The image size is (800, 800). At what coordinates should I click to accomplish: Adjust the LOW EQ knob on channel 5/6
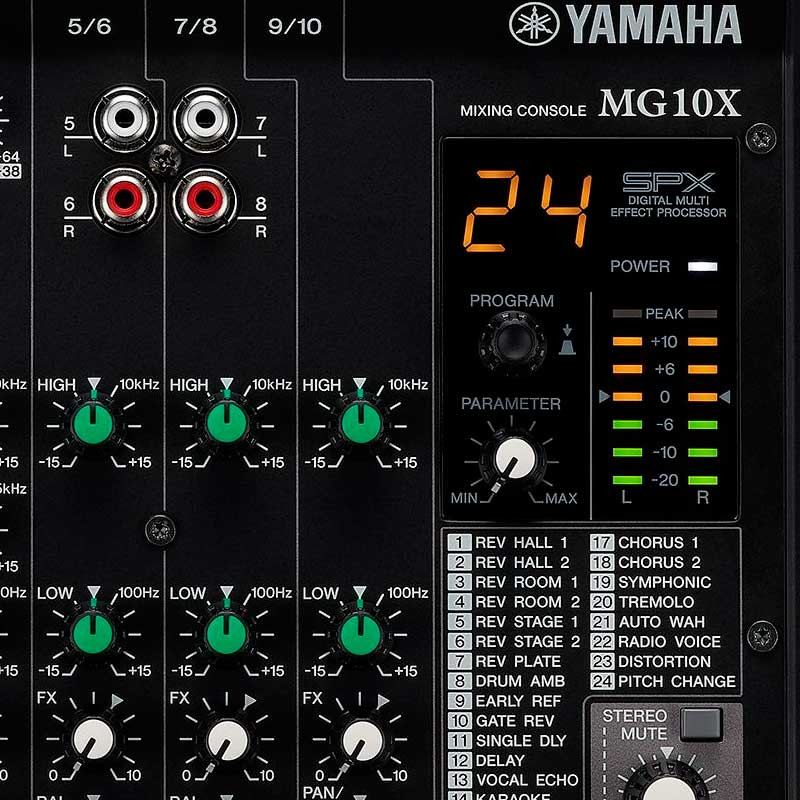point(93,634)
